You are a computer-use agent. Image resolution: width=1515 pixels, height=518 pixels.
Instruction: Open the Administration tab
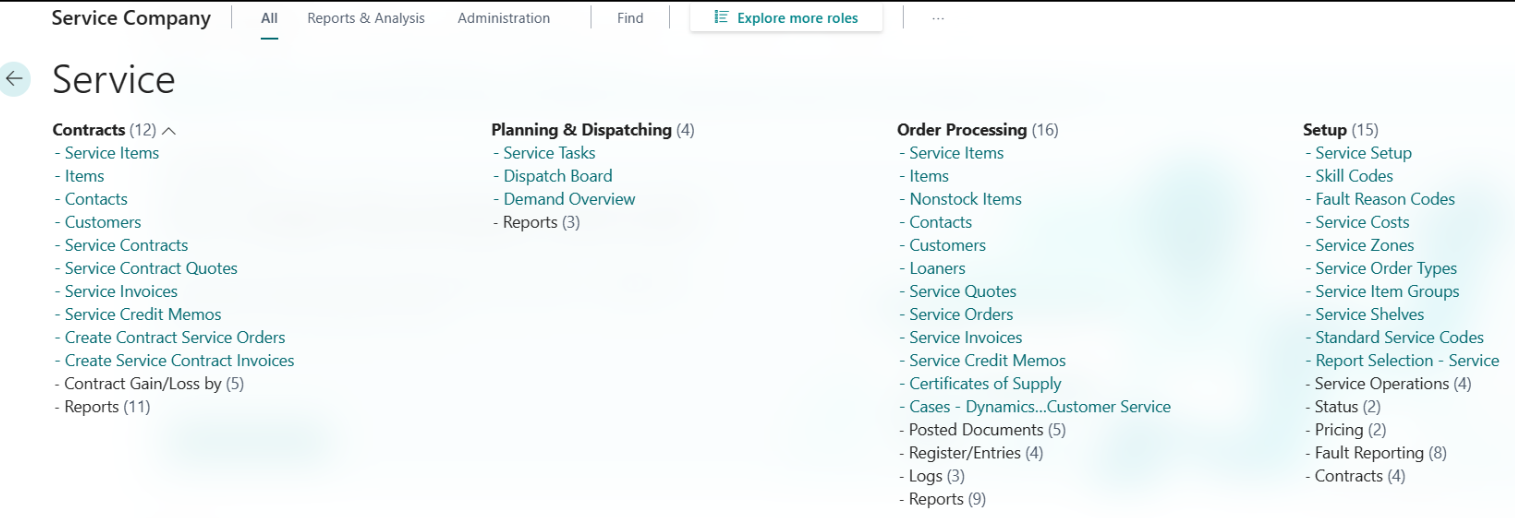tap(503, 18)
